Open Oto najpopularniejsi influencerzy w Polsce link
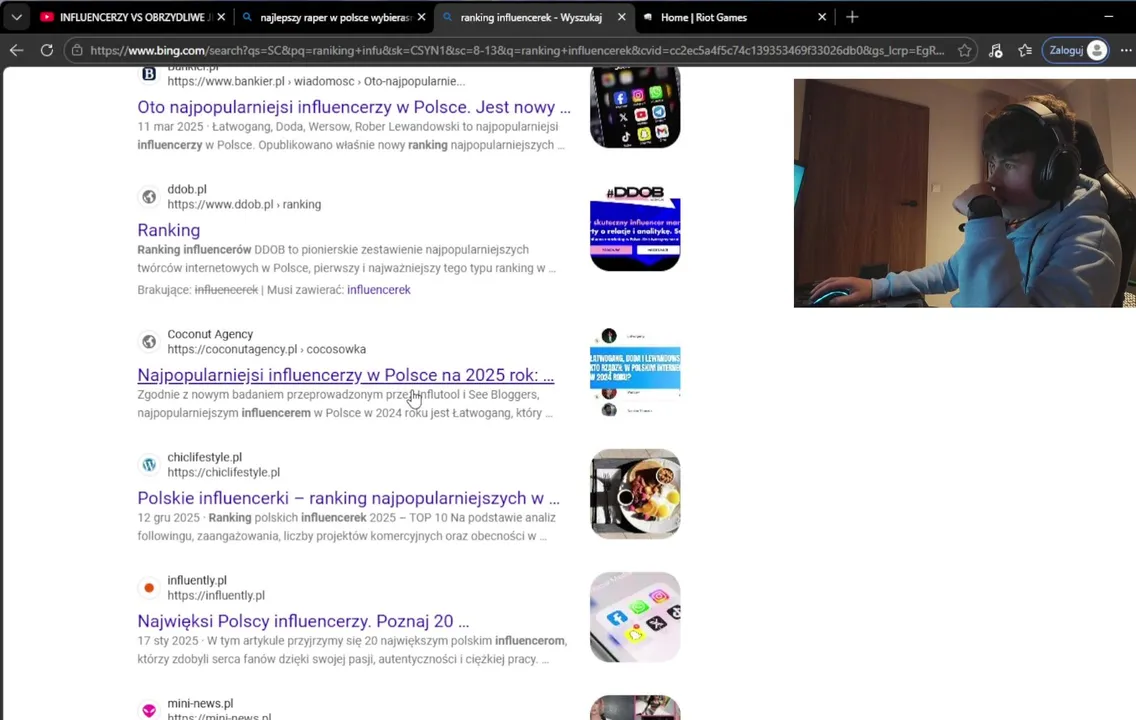The height and width of the screenshot is (720, 1136). pos(354,107)
